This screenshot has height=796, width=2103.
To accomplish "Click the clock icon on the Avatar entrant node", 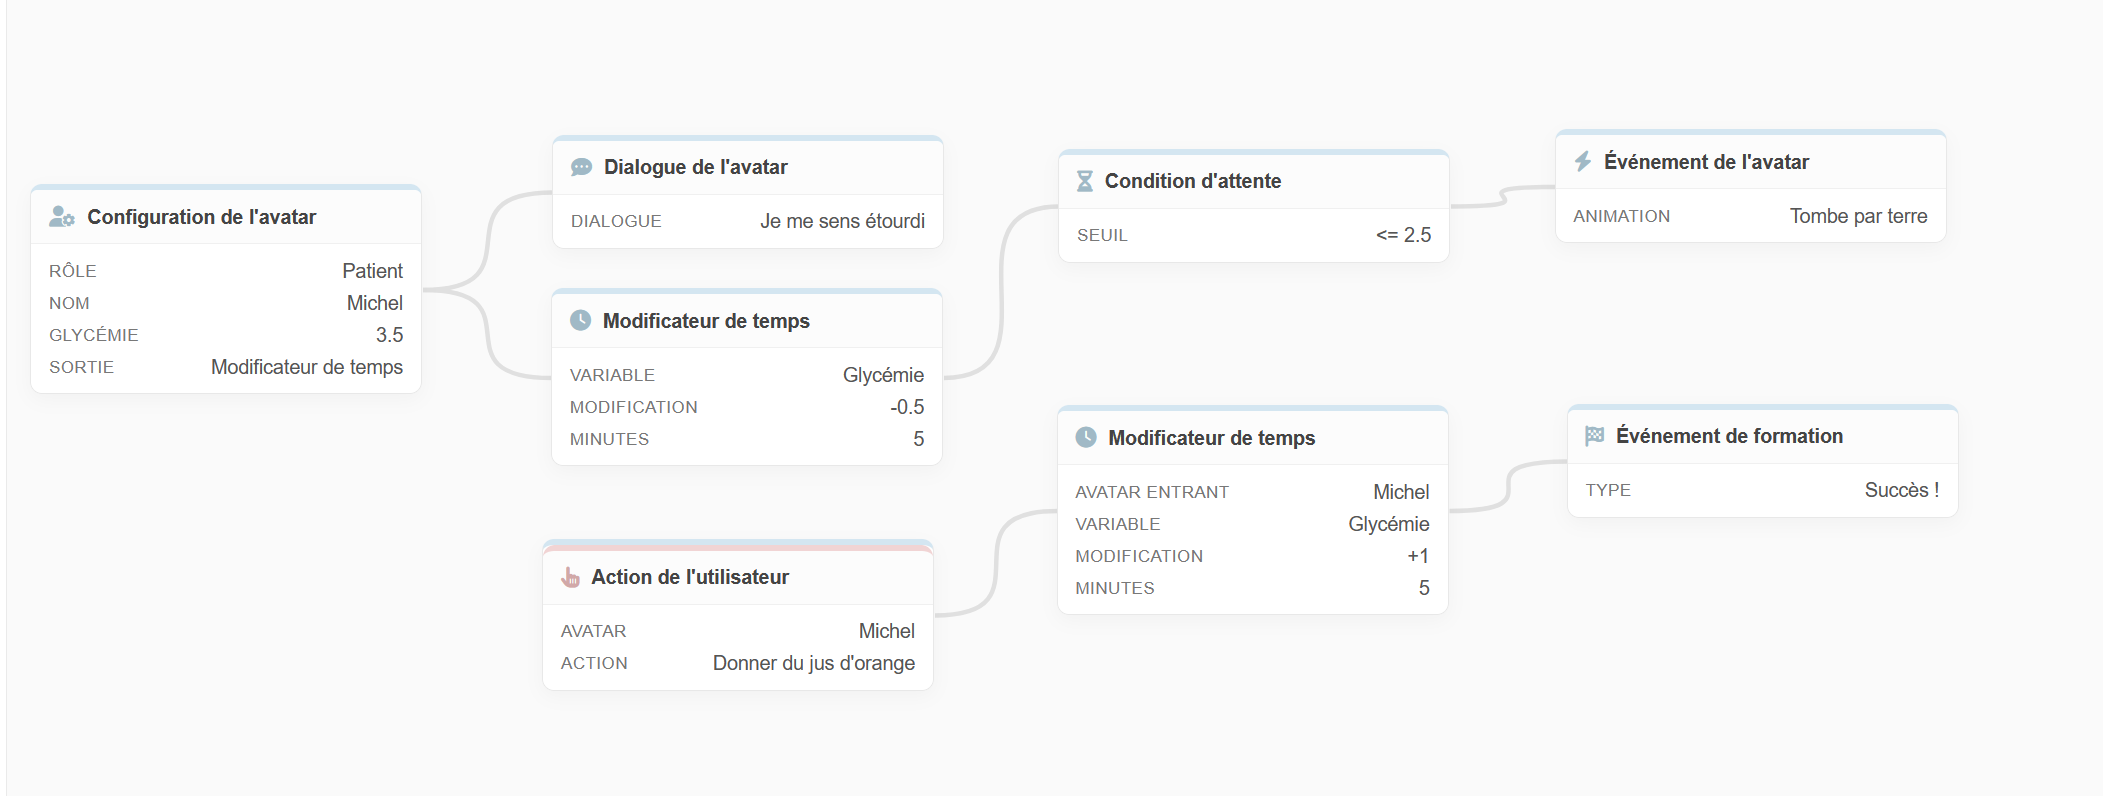I will pos(1086,437).
